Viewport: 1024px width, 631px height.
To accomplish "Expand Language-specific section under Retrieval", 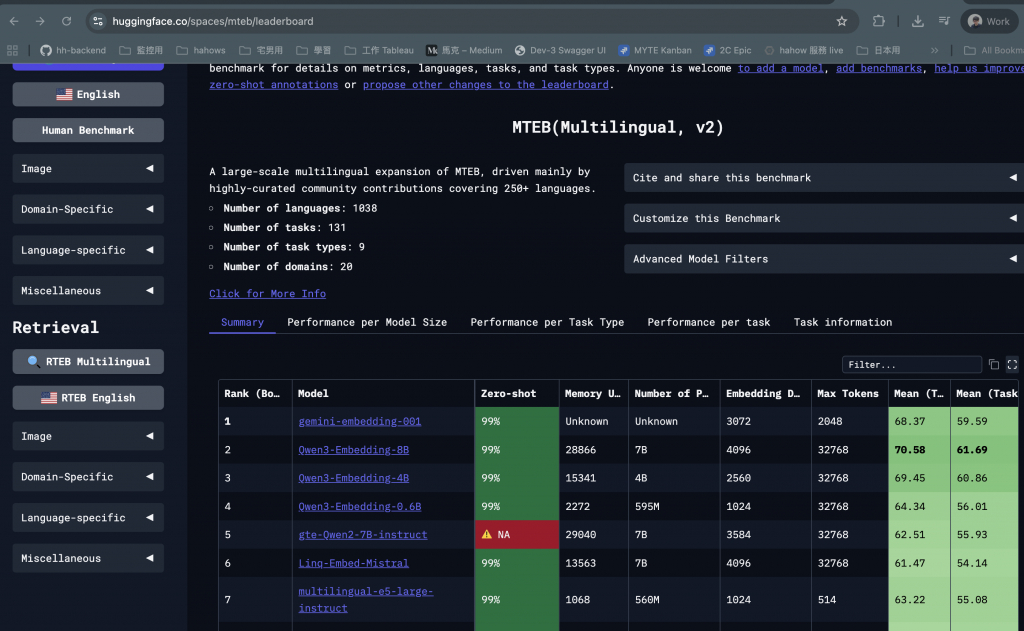I will [x=88, y=517].
